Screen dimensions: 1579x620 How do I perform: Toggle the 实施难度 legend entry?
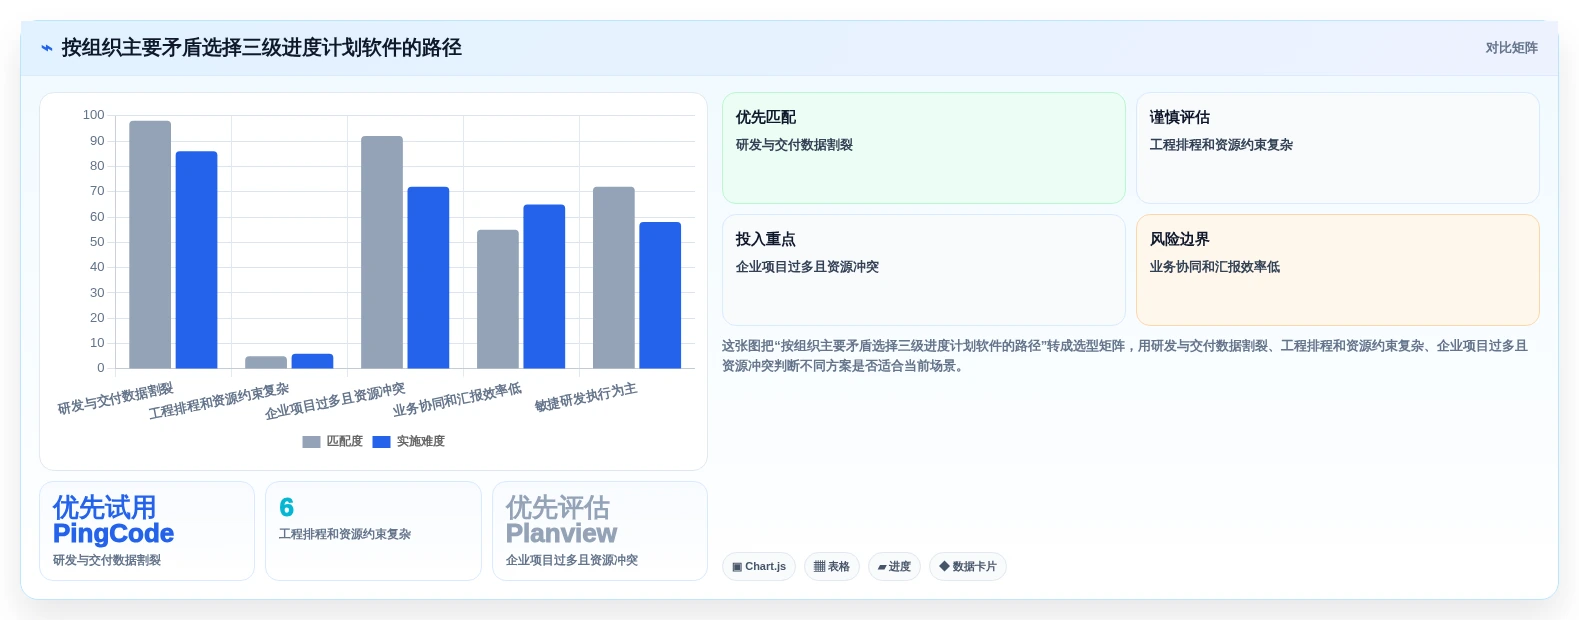408,441
